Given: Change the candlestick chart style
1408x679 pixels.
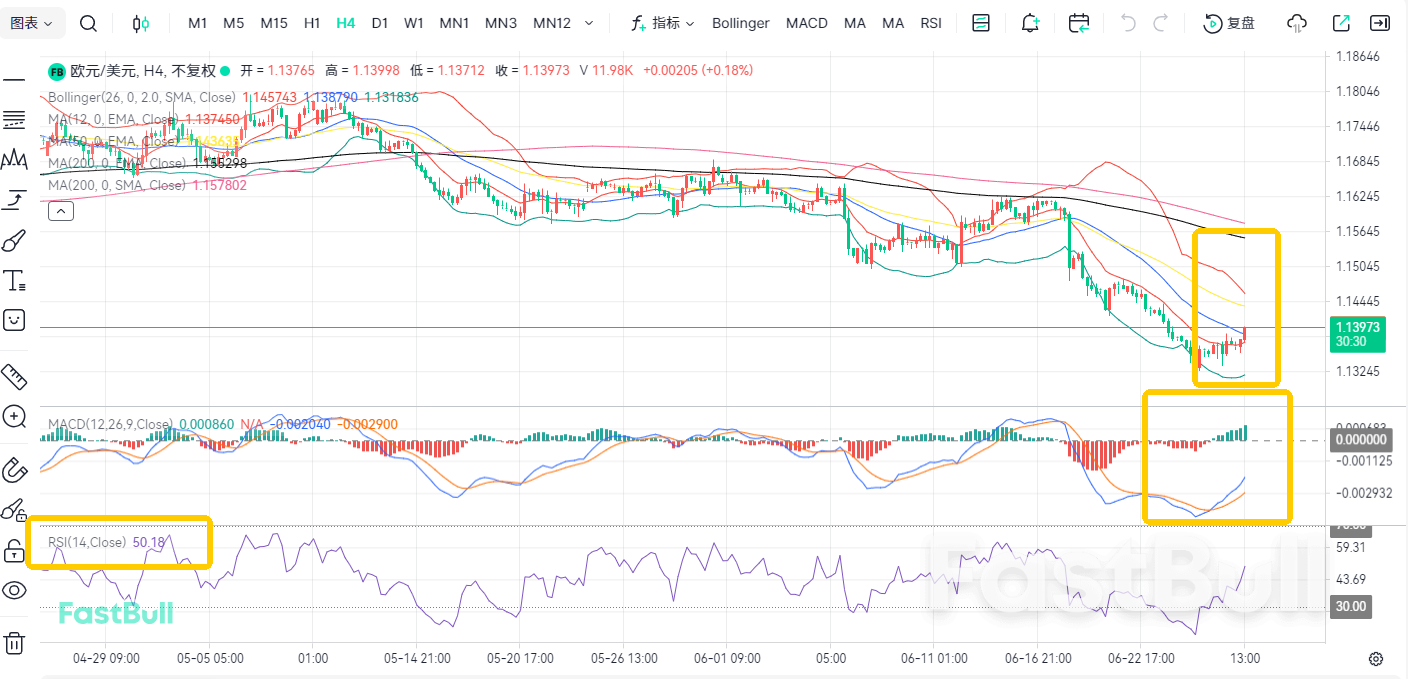Looking at the screenshot, I should [141, 23].
